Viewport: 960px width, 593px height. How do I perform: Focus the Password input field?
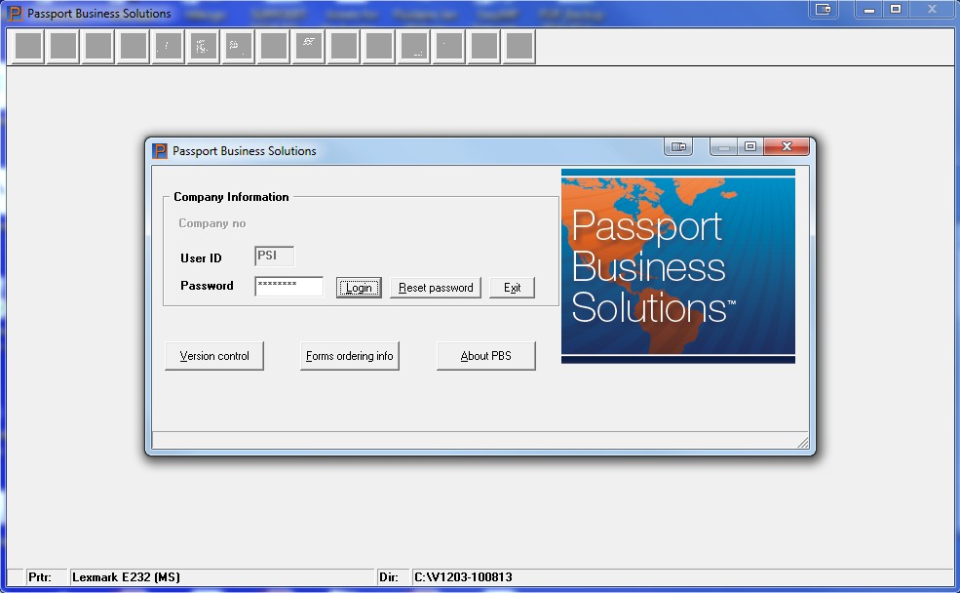289,286
